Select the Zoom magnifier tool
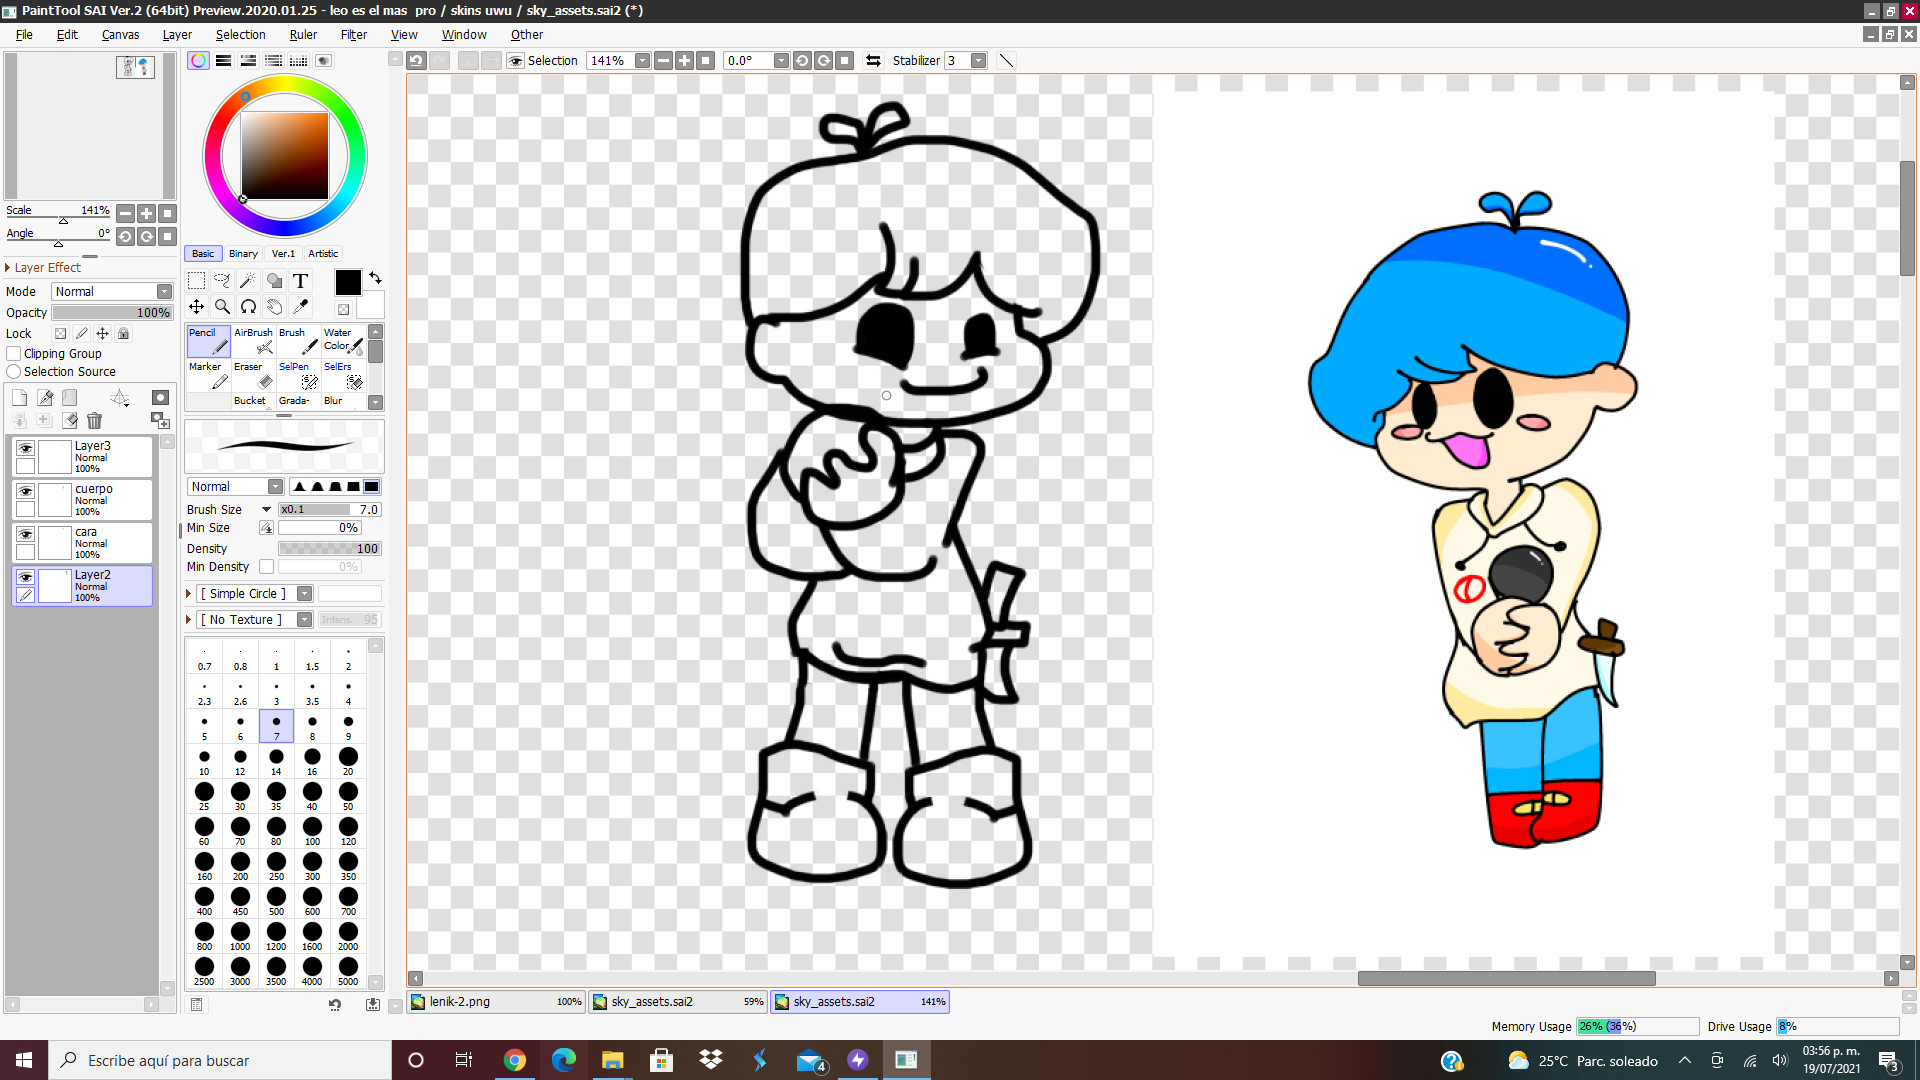 pyautogui.click(x=222, y=307)
